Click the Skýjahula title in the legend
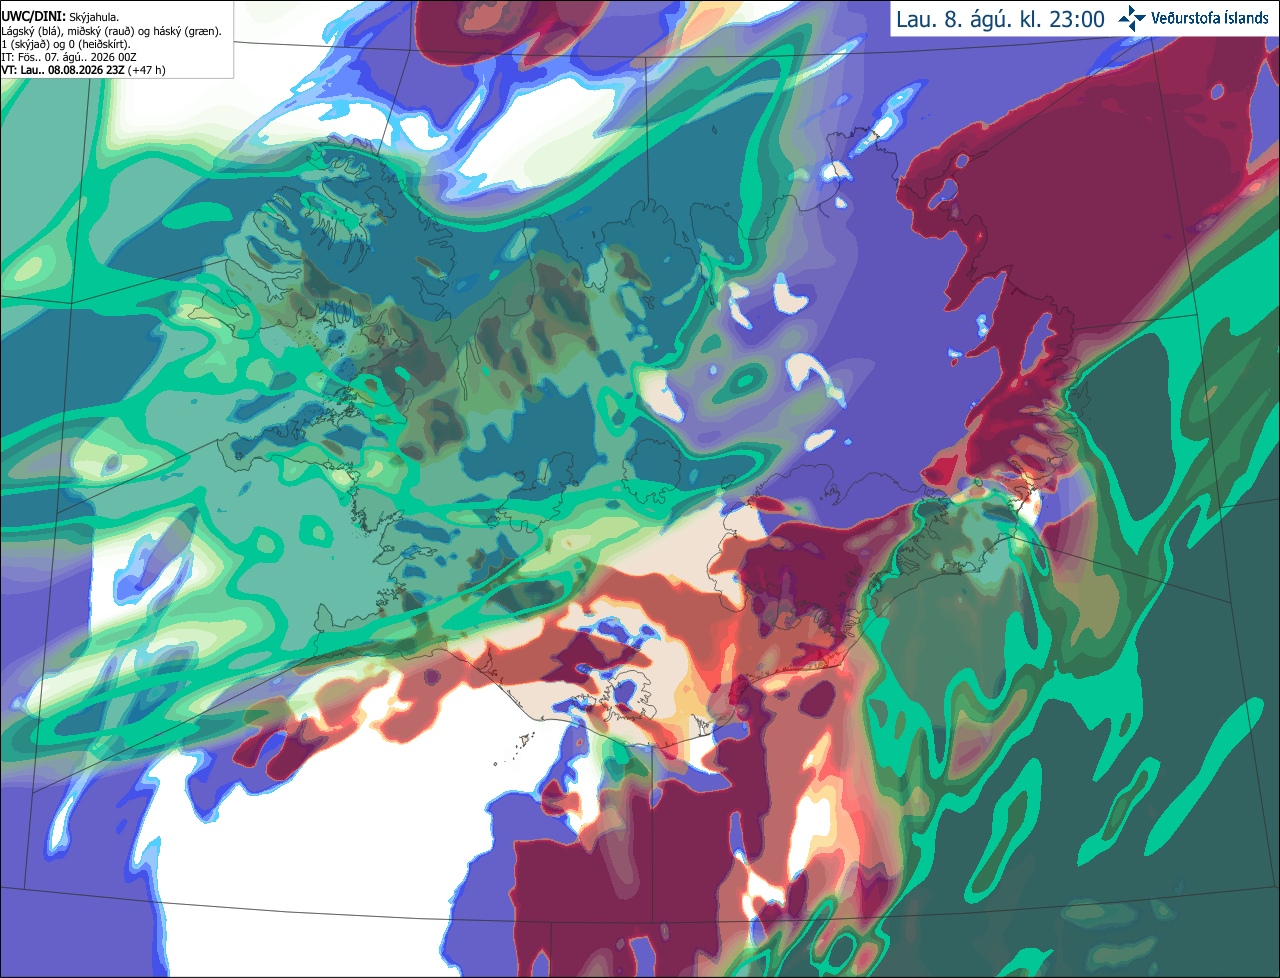 94,17
